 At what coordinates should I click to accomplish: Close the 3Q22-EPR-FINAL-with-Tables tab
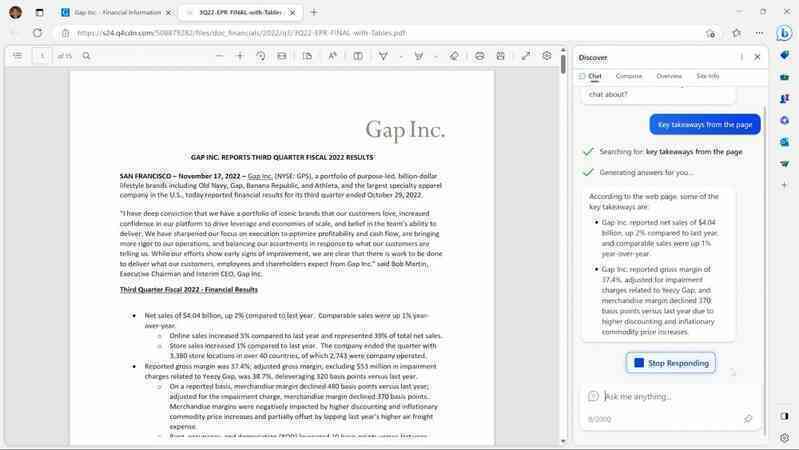pos(292,12)
